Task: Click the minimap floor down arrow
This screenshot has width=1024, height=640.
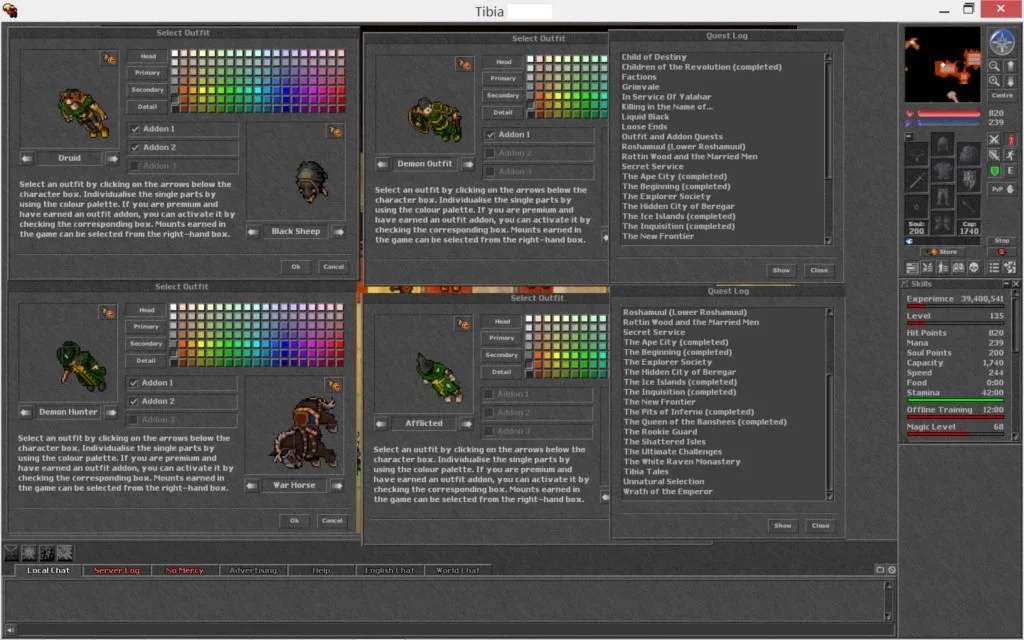Action: point(1010,81)
